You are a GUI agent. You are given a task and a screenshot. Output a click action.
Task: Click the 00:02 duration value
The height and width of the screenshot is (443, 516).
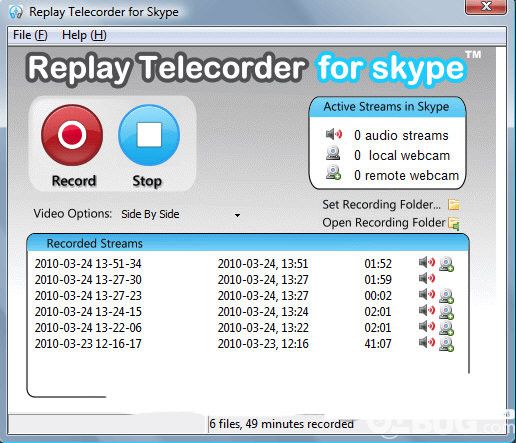(x=378, y=296)
